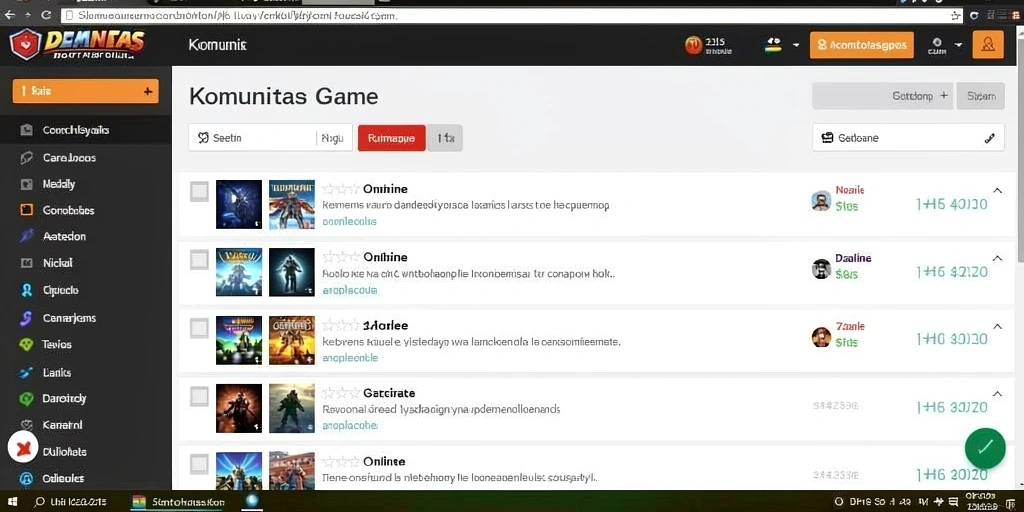The height and width of the screenshot is (512, 1024).
Task: Click the orange Acomtolasgpes button
Action: 861,45
